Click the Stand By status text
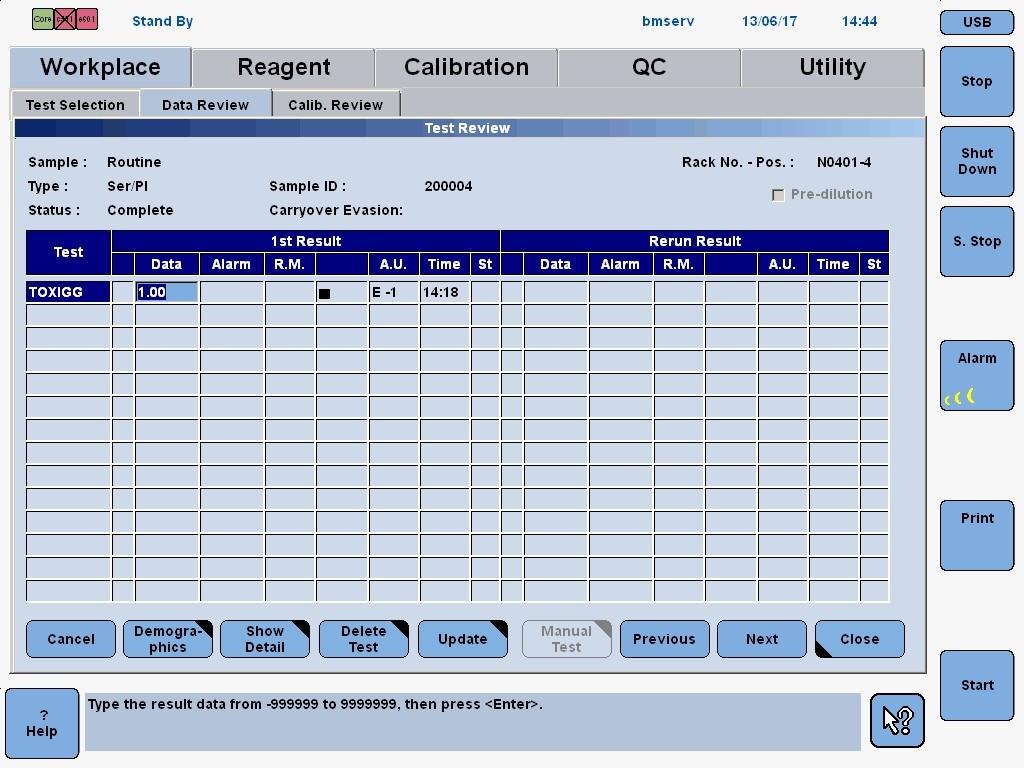The height and width of the screenshot is (768, 1024). (163, 21)
